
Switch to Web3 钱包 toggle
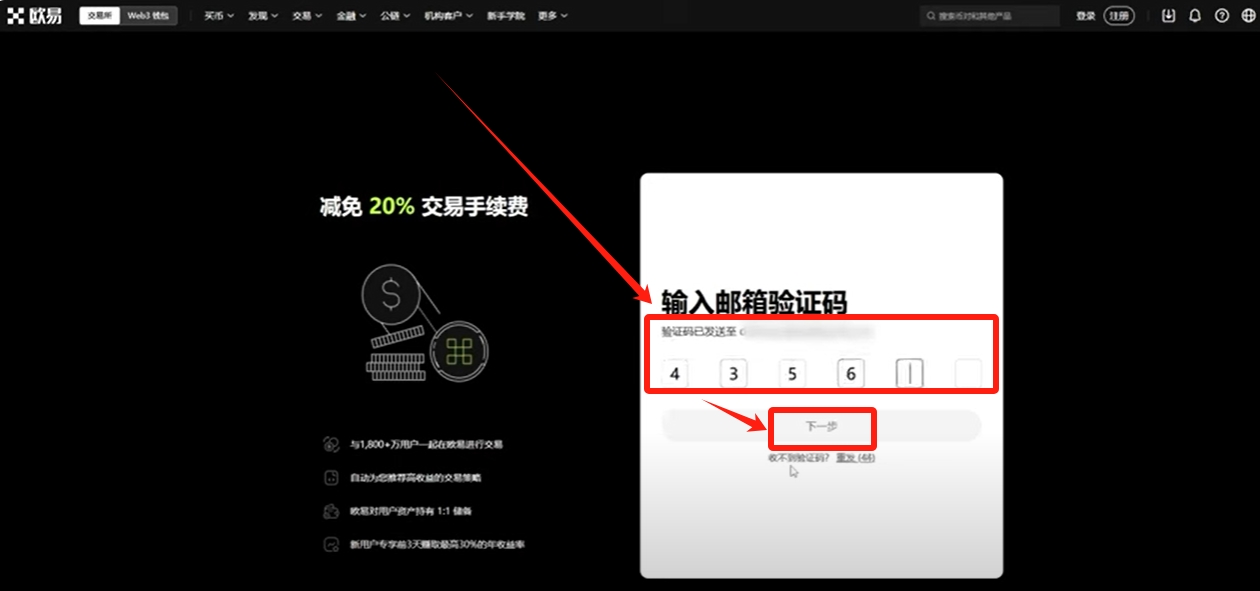click(148, 16)
